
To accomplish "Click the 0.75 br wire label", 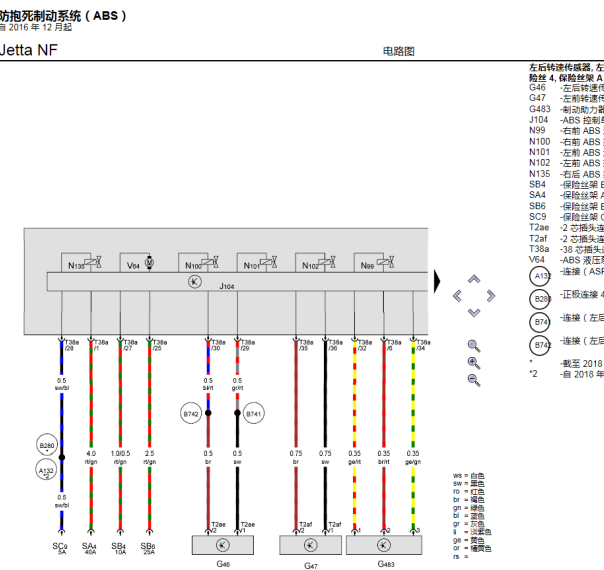I will coord(296,458).
